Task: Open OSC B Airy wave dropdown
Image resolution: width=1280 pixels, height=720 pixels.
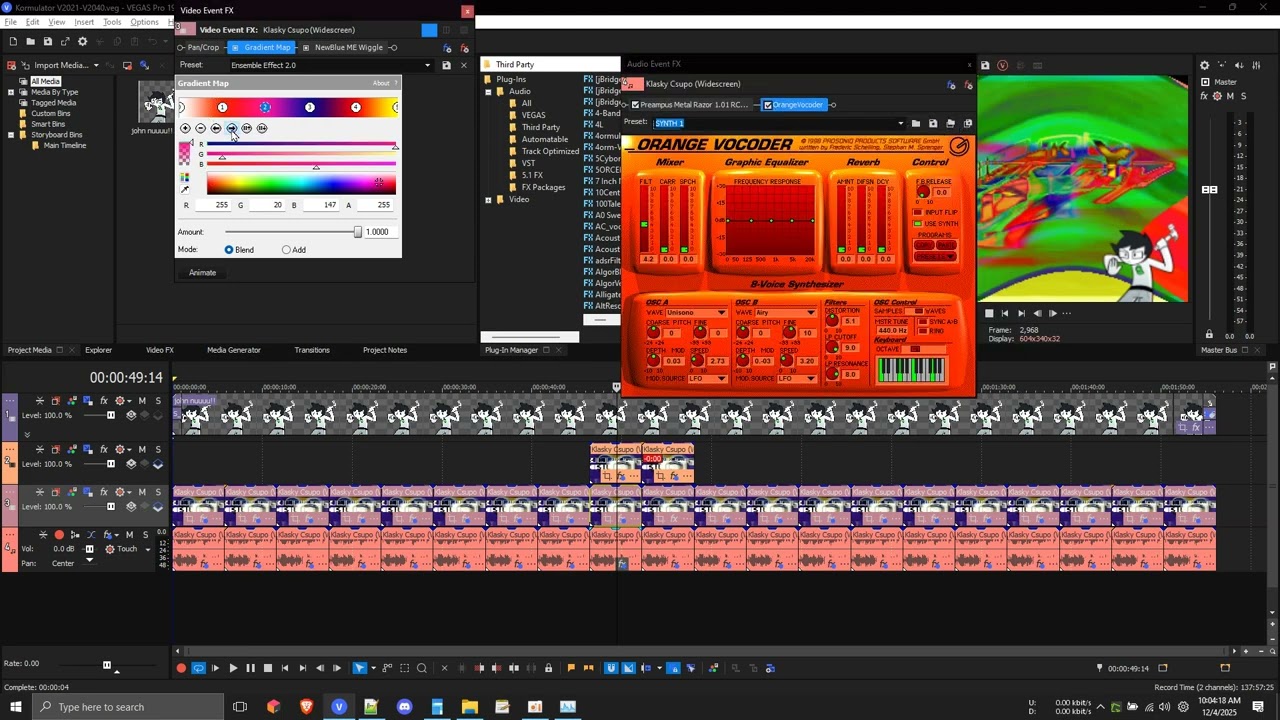Action: (x=811, y=313)
